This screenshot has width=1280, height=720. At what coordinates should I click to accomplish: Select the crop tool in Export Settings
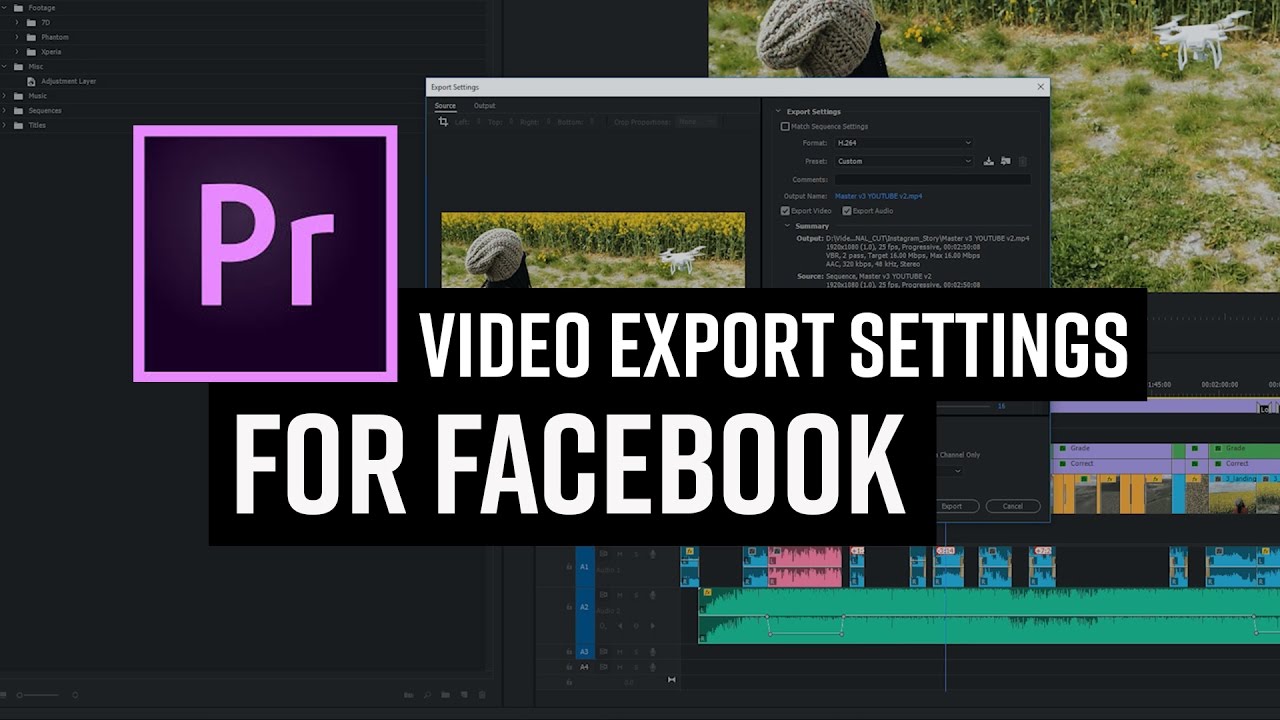(x=444, y=122)
